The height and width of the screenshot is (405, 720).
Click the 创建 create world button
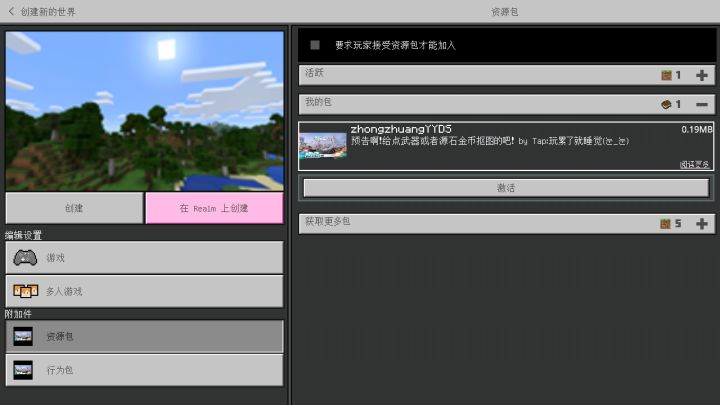tap(74, 208)
